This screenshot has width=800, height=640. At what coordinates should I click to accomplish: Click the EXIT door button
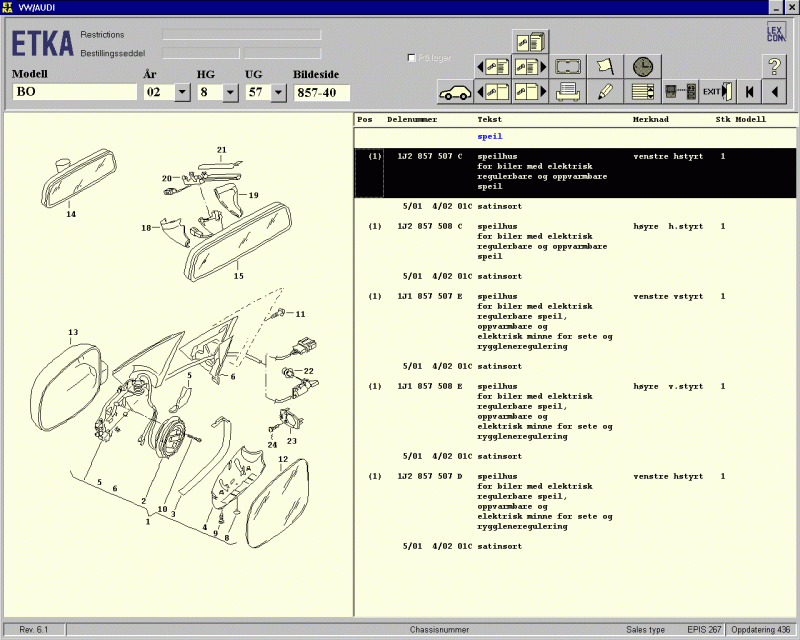(x=716, y=92)
